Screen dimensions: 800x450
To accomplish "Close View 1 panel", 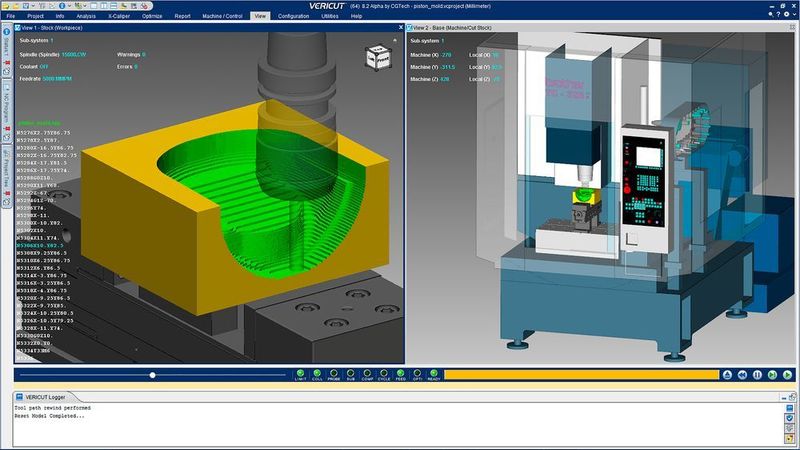I will click(x=401, y=28).
